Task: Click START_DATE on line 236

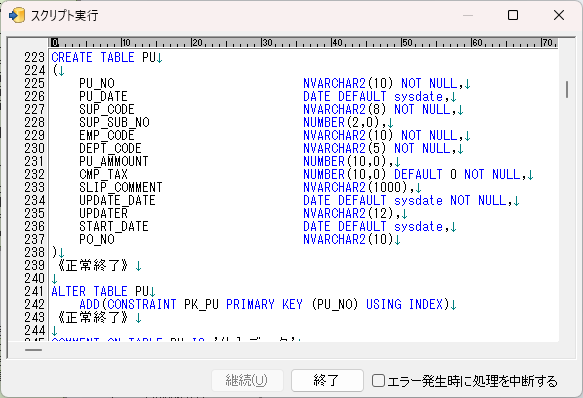Action: click(x=114, y=227)
